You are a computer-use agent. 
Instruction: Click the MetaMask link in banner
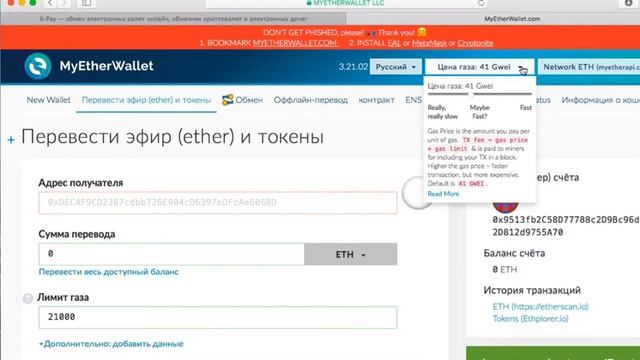pos(429,43)
